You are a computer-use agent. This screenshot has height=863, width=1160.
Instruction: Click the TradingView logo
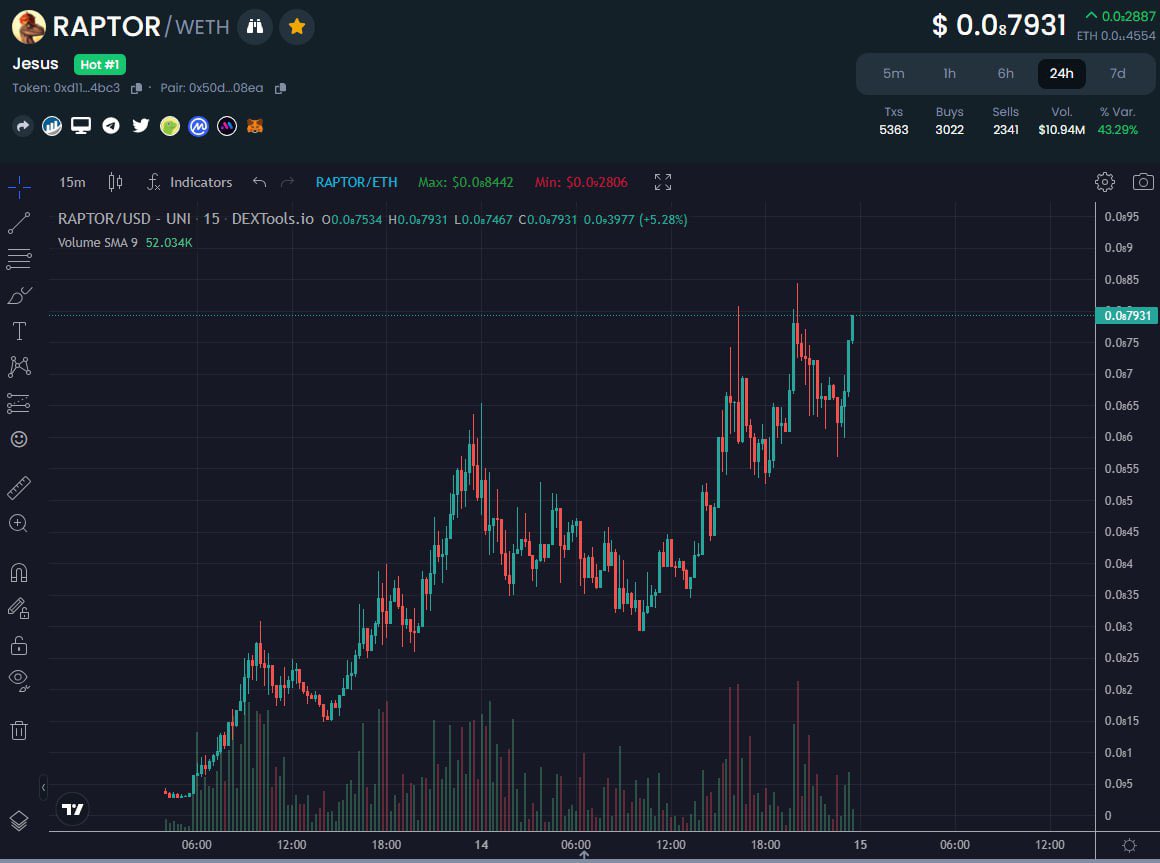tap(72, 809)
